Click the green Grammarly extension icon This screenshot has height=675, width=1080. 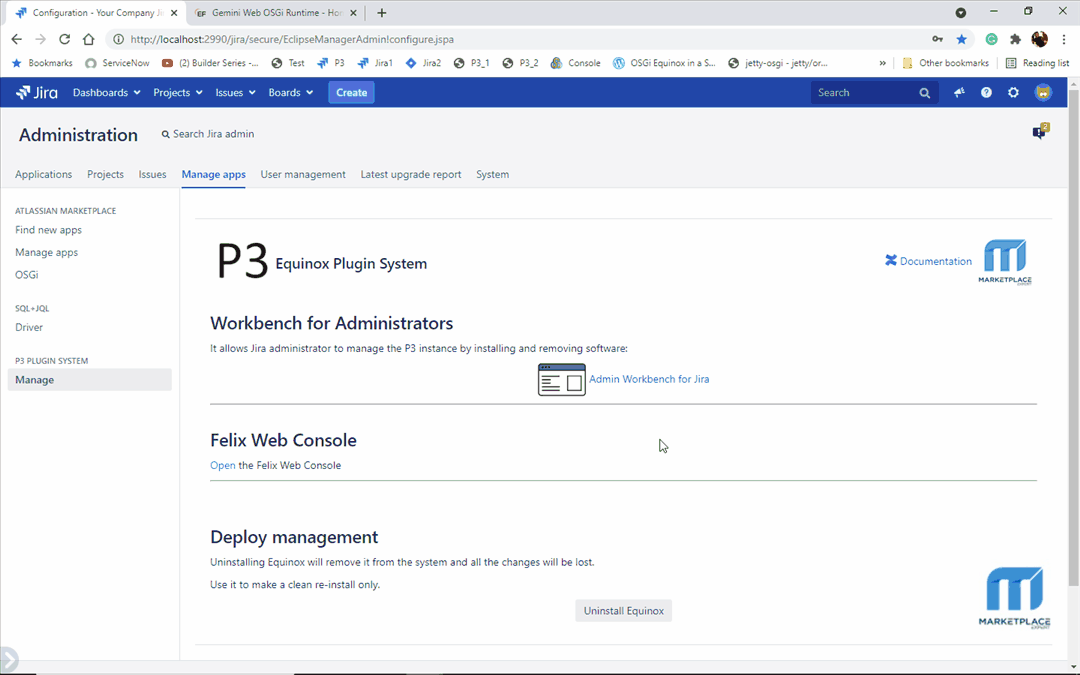tap(991, 39)
